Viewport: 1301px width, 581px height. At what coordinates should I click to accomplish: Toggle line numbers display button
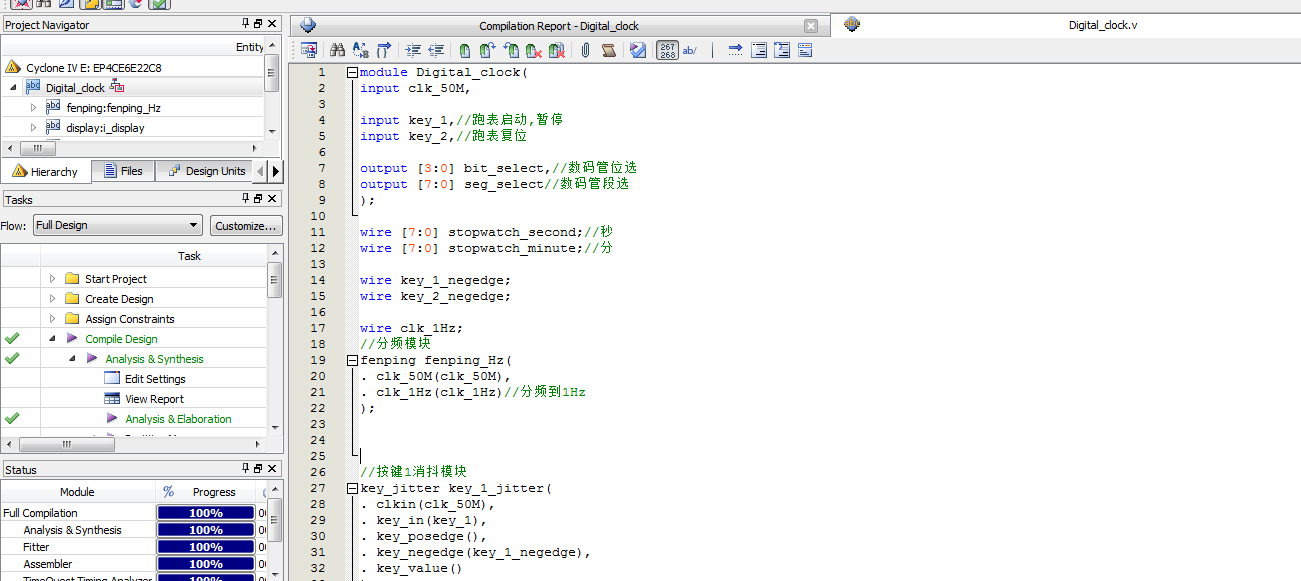click(667, 50)
